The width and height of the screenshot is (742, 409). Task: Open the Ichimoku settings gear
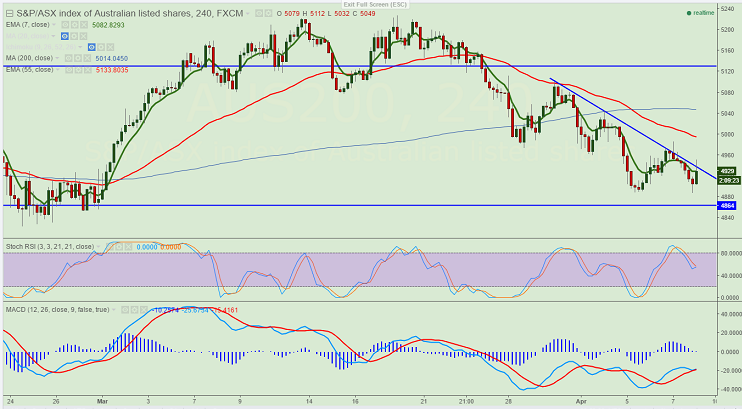[101, 47]
